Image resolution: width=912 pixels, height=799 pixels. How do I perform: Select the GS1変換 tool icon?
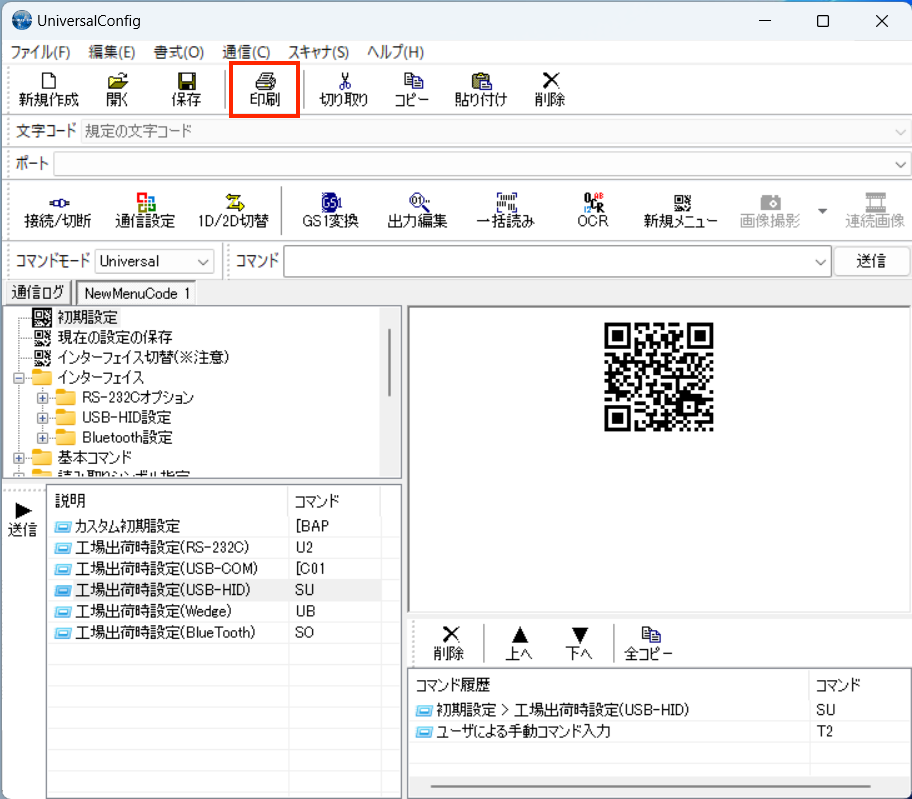coord(330,210)
